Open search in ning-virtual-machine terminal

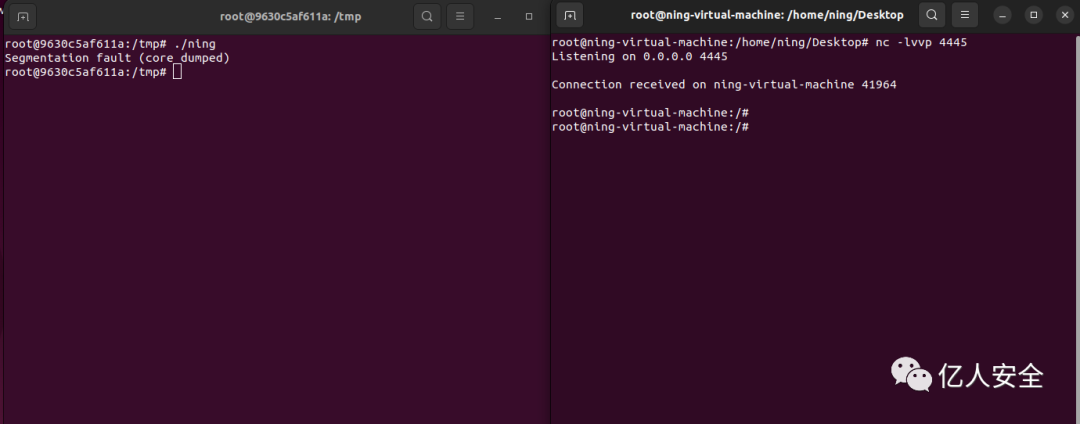pyautogui.click(x=932, y=14)
